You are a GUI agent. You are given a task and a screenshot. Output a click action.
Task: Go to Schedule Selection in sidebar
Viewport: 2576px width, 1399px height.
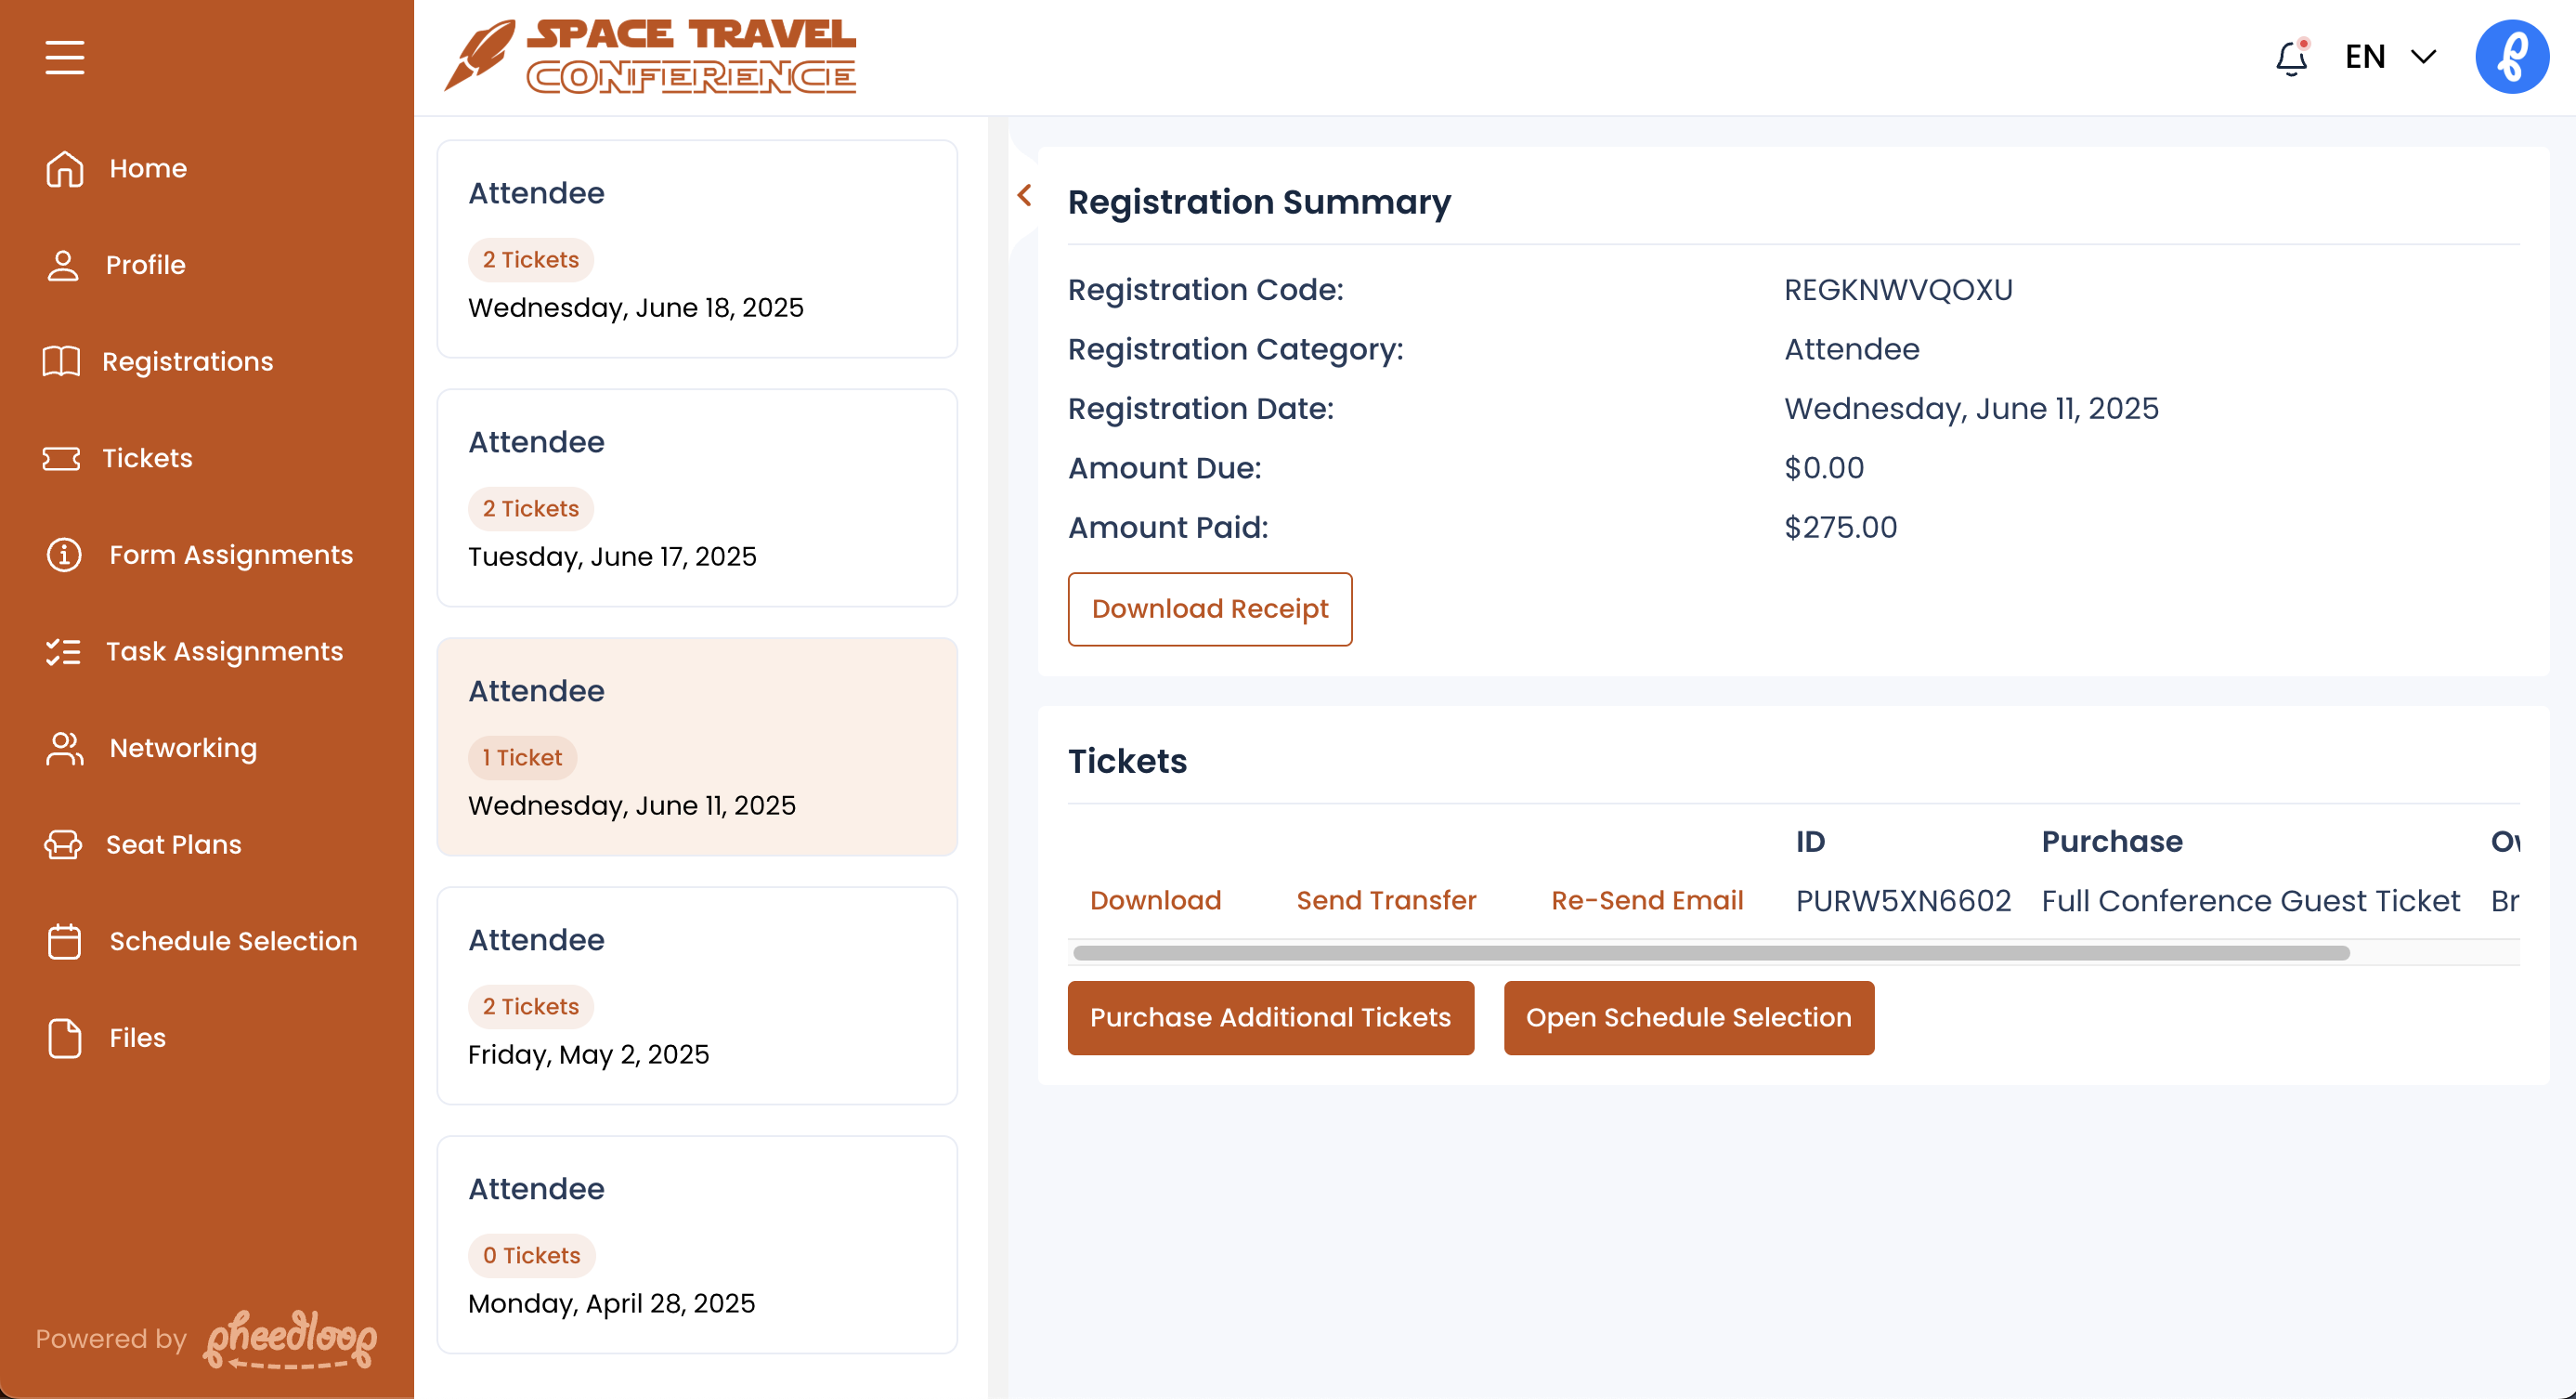click(x=232, y=941)
